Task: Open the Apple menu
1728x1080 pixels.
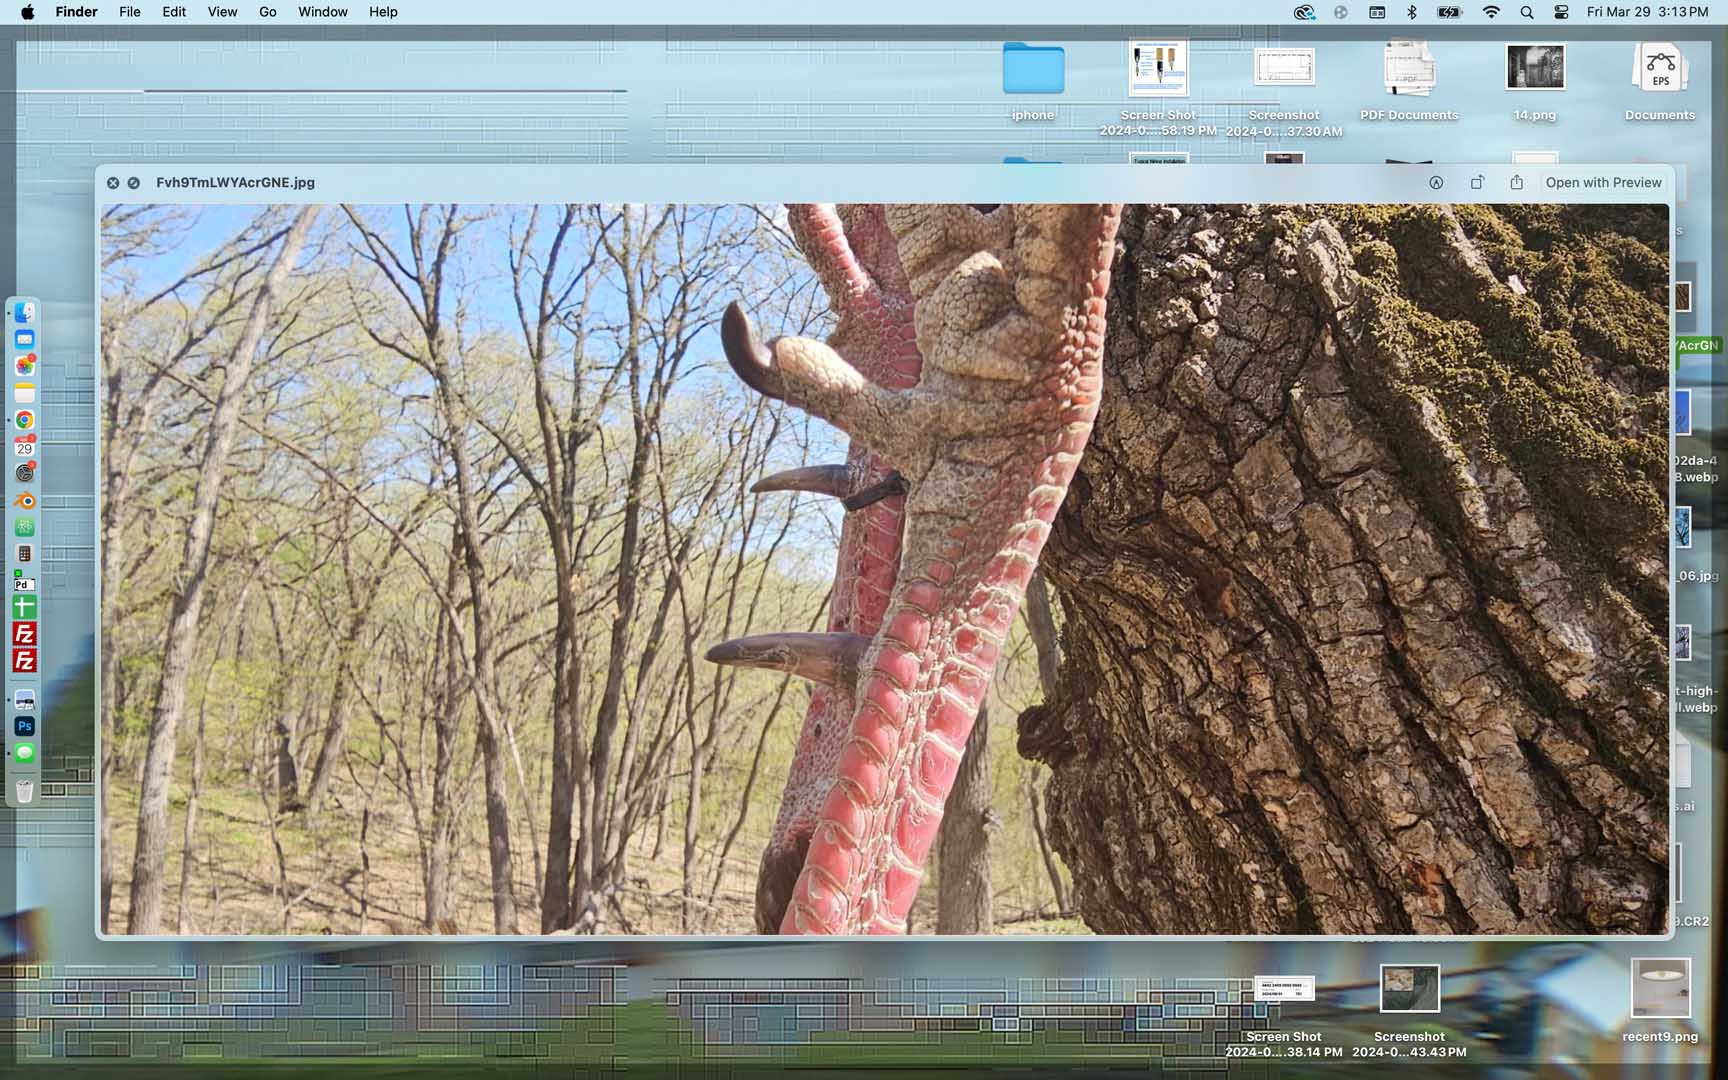Action: click(x=27, y=12)
